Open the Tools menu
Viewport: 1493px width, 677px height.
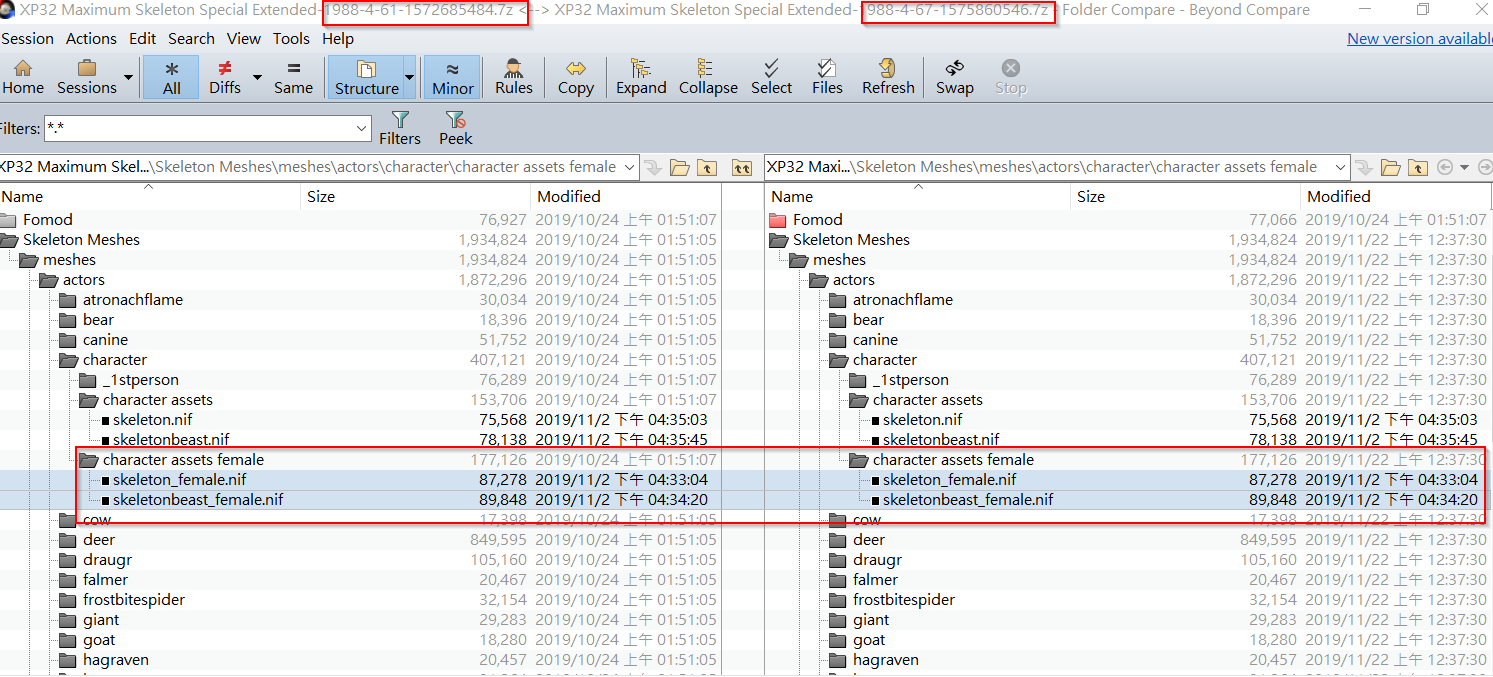[x=291, y=38]
